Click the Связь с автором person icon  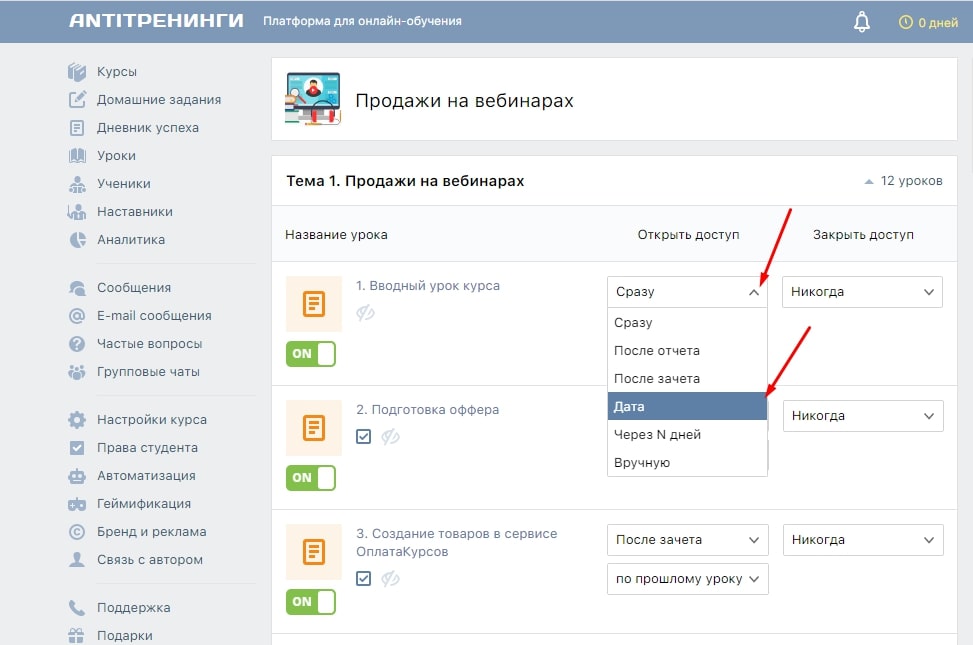coord(77,560)
